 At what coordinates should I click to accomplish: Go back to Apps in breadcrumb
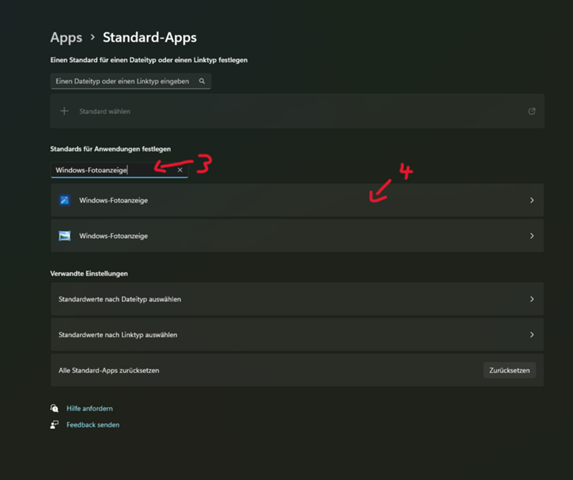(66, 38)
